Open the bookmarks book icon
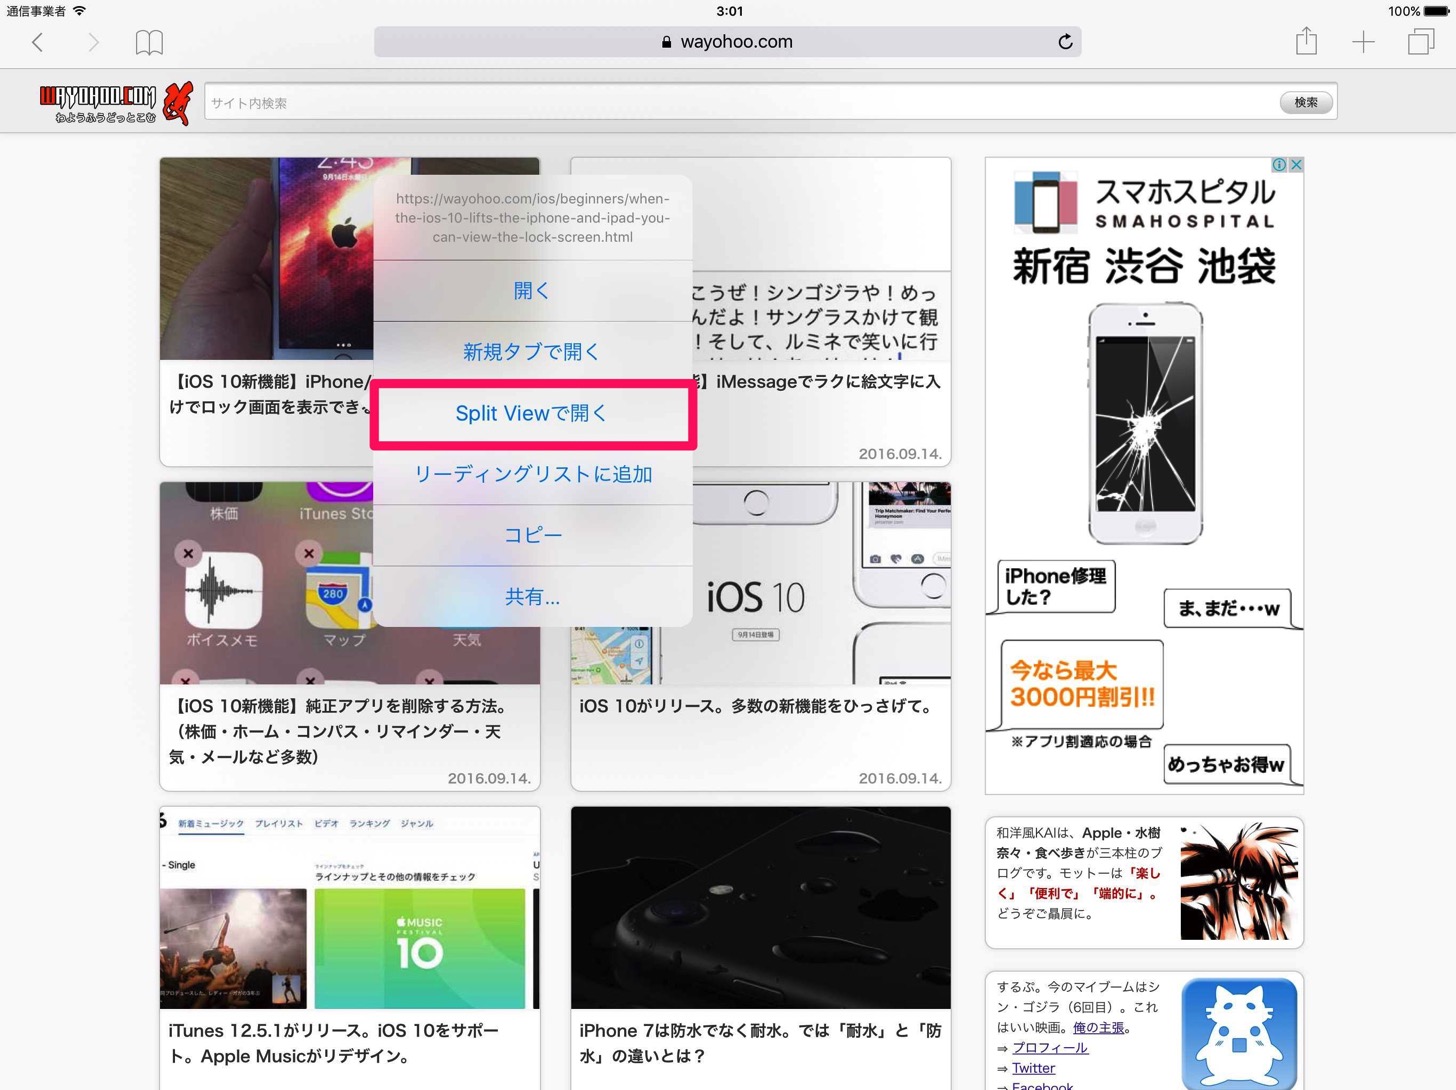This screenshot has width=1456, height=1090. pyautogui.click(x=149, y=42)
